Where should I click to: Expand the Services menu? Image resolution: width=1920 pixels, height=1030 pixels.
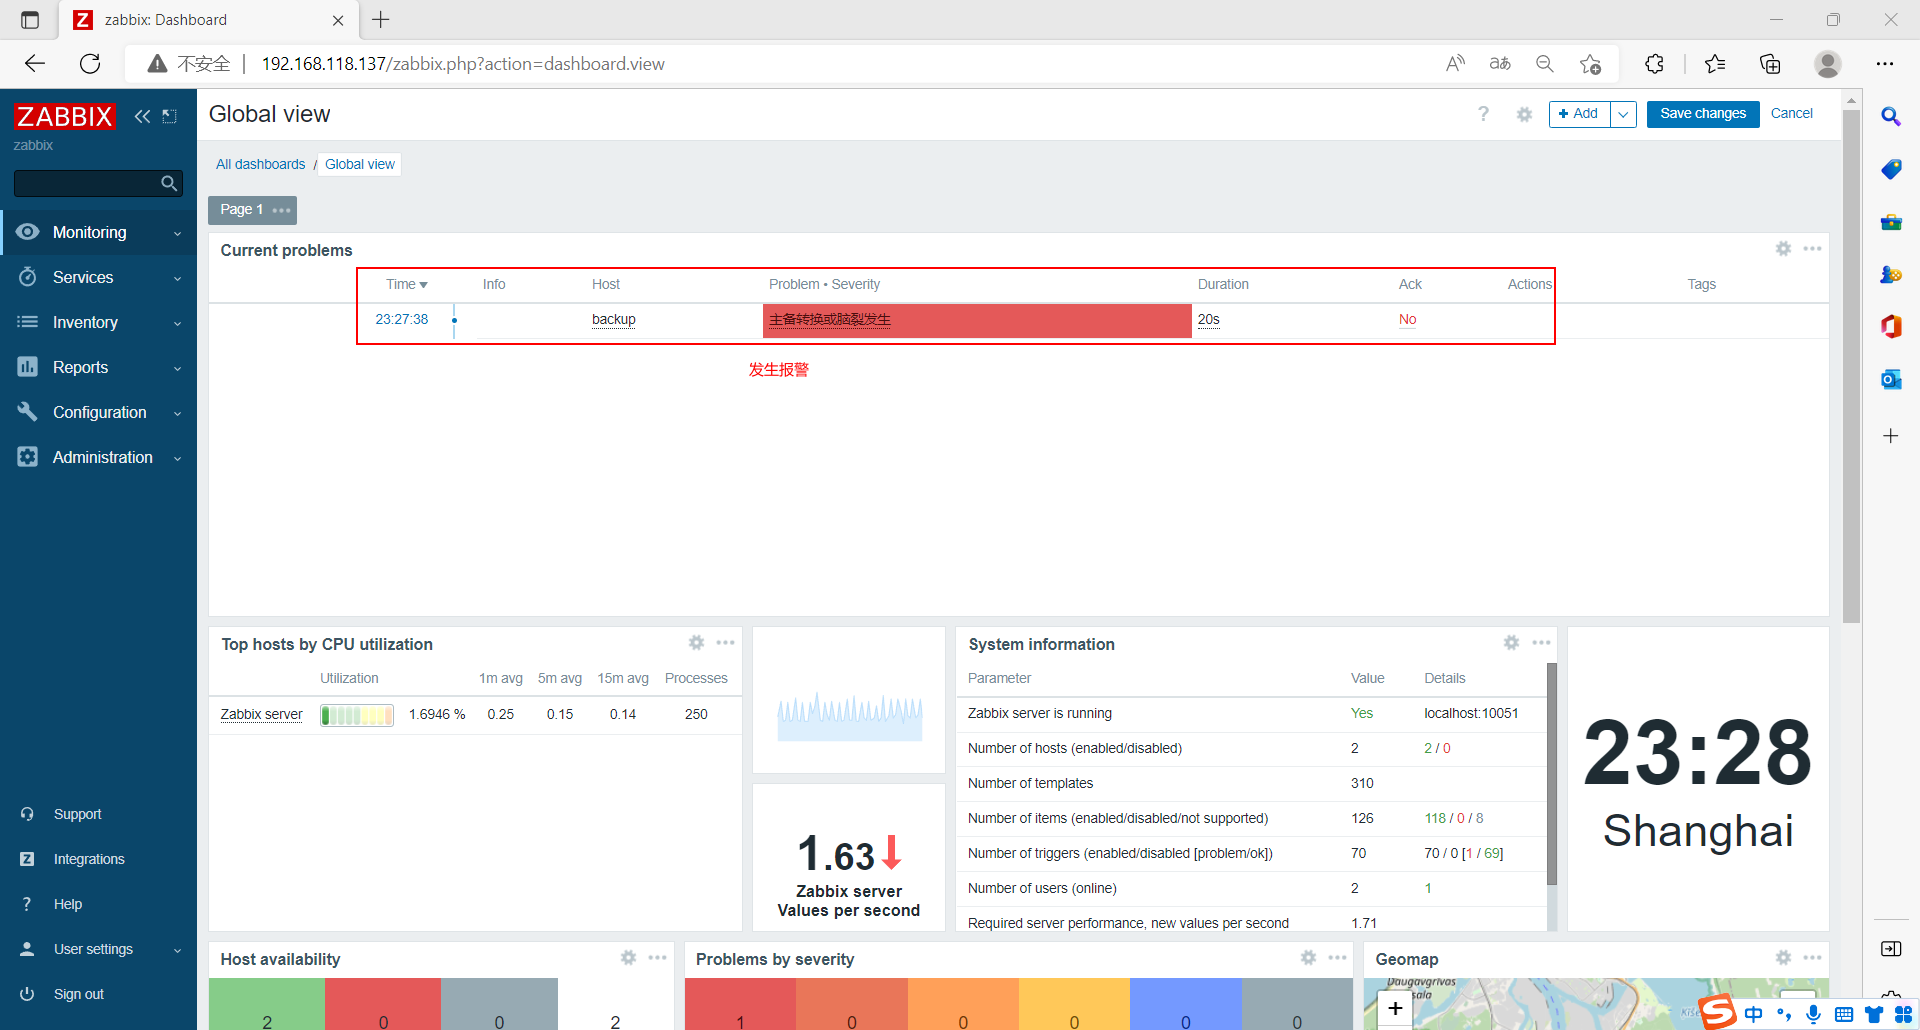click(99, 277)
